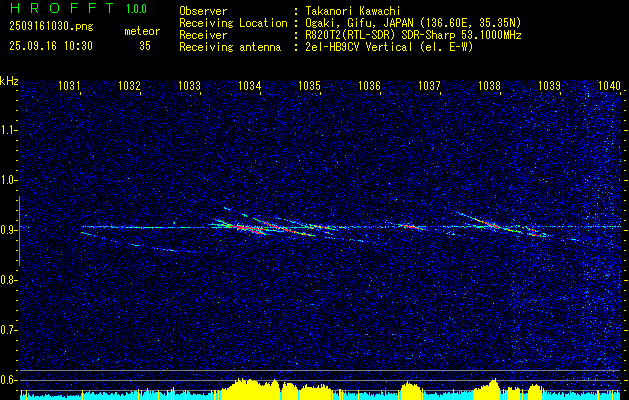Click the Observer field label
This screenshot has width=629, height=400.
[203, 11]
